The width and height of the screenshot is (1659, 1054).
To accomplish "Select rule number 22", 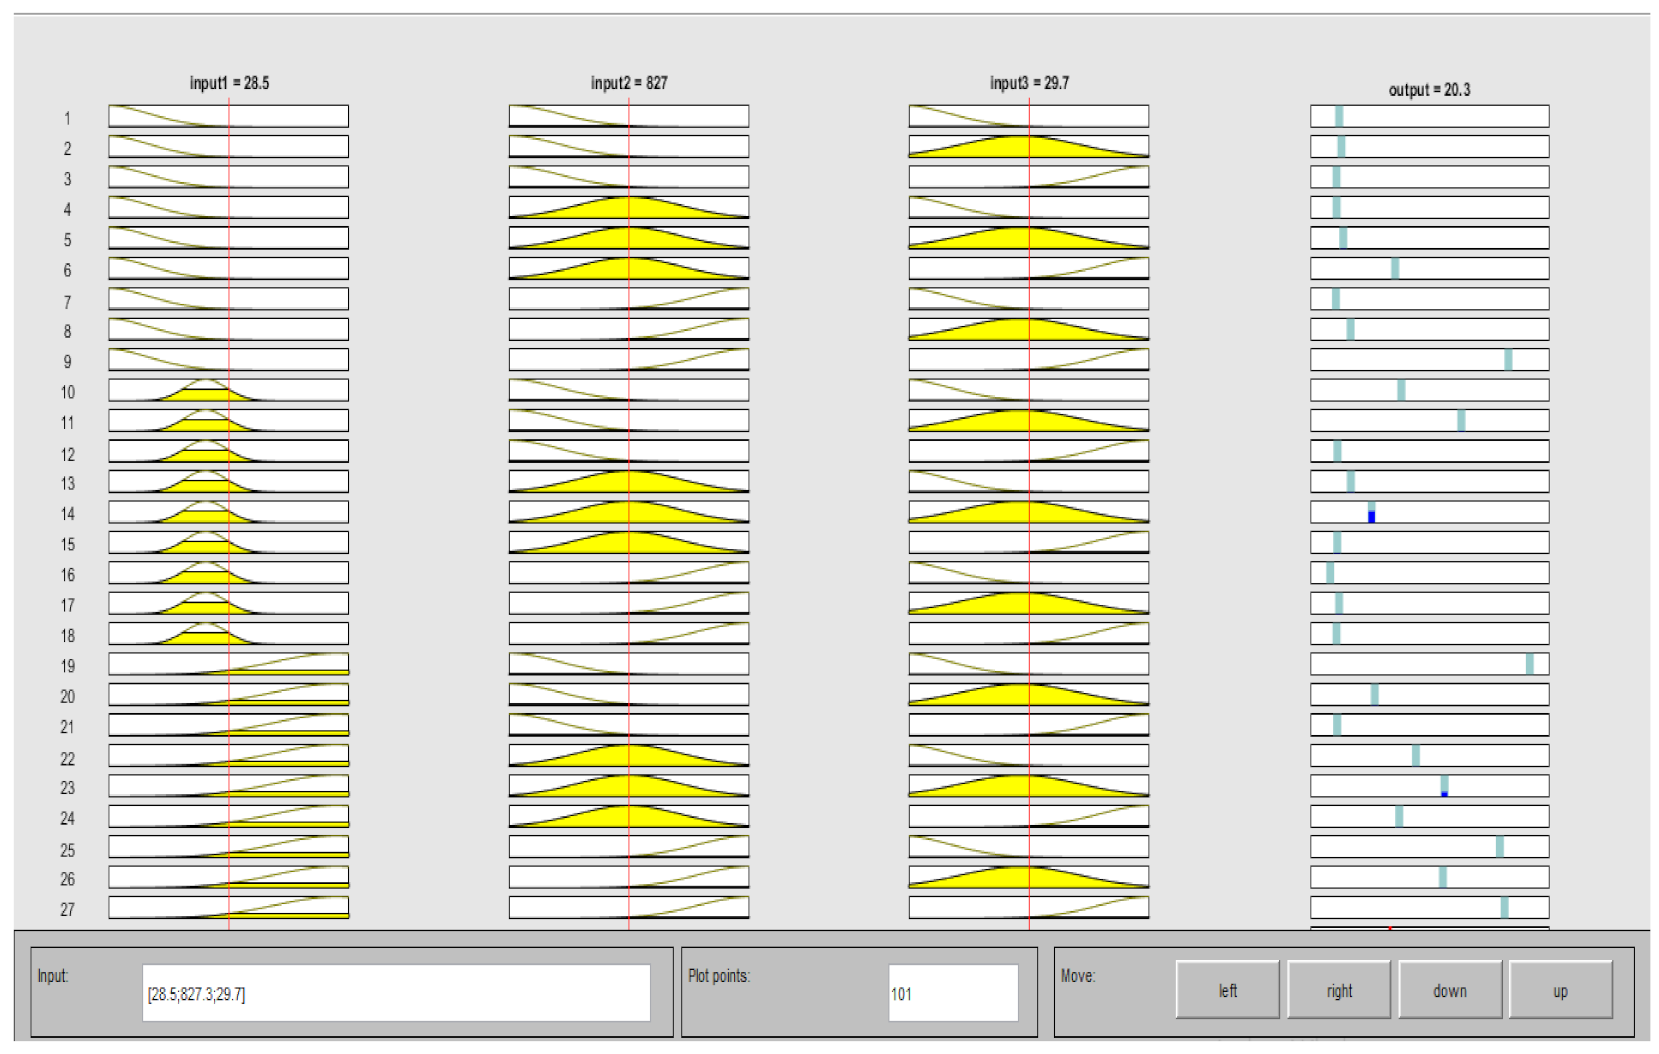I will (x=68, y=758).
